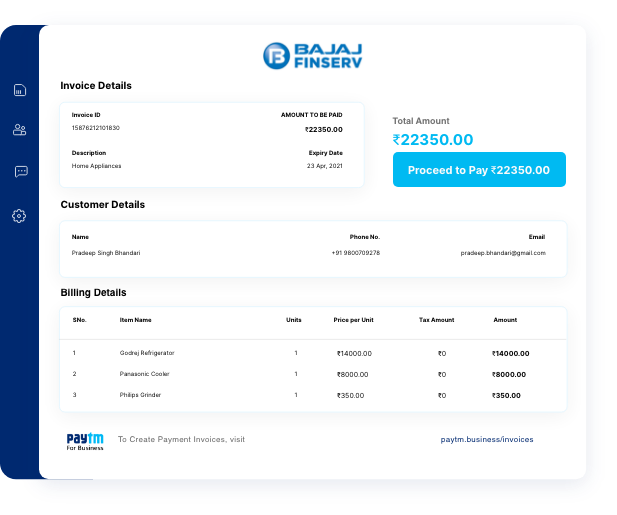Click the Price per Unit column header
This screenshot has height=515, width=617.
click(354, 320)
